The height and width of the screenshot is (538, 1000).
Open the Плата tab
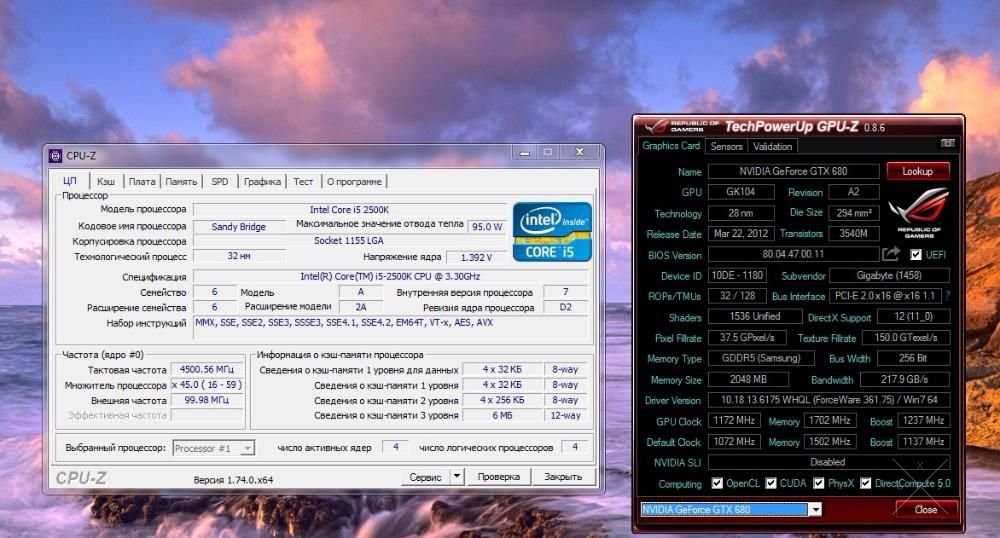[142, 182]
